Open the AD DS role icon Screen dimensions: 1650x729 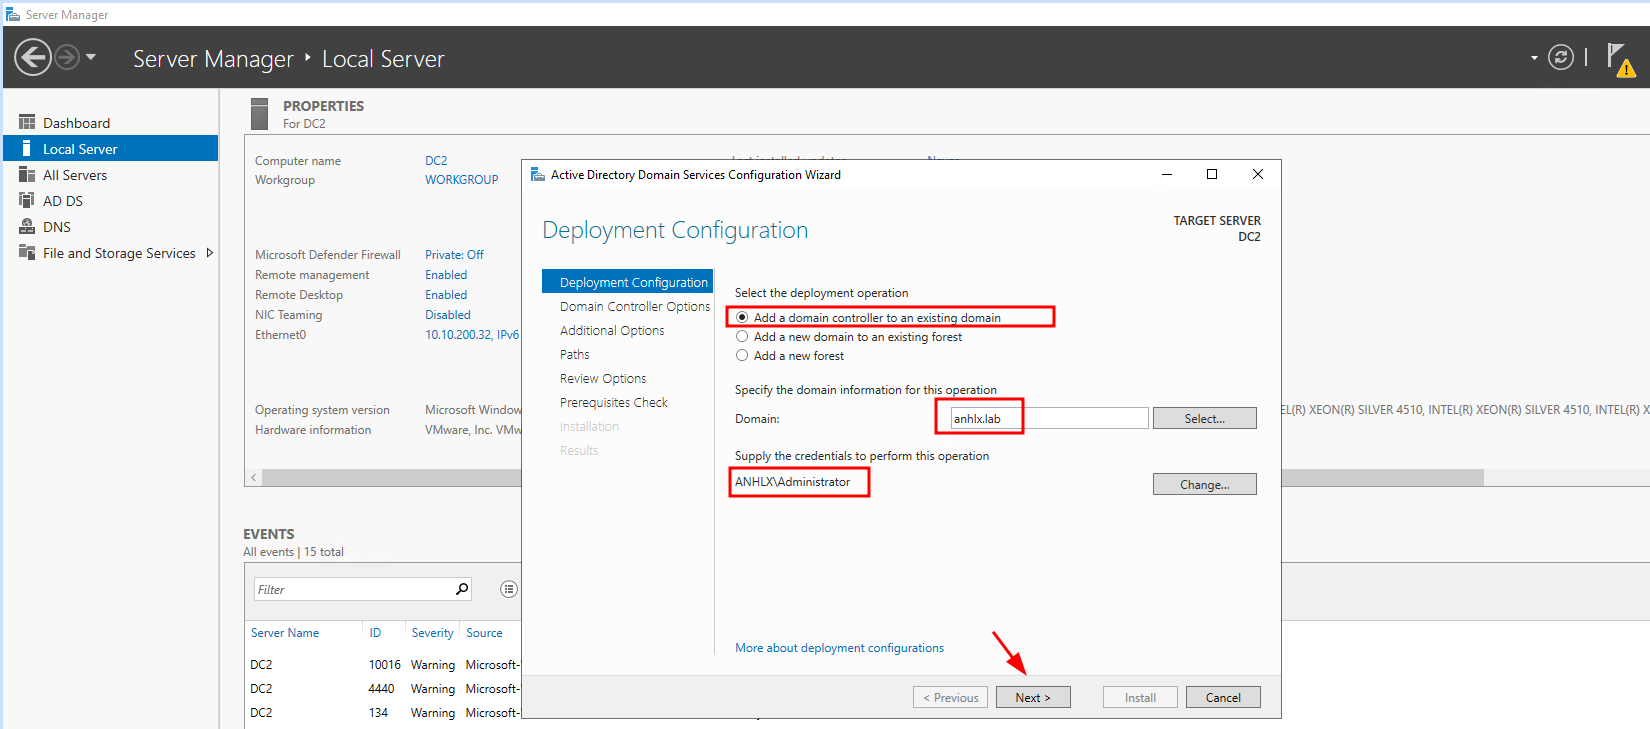coord(27,201)
